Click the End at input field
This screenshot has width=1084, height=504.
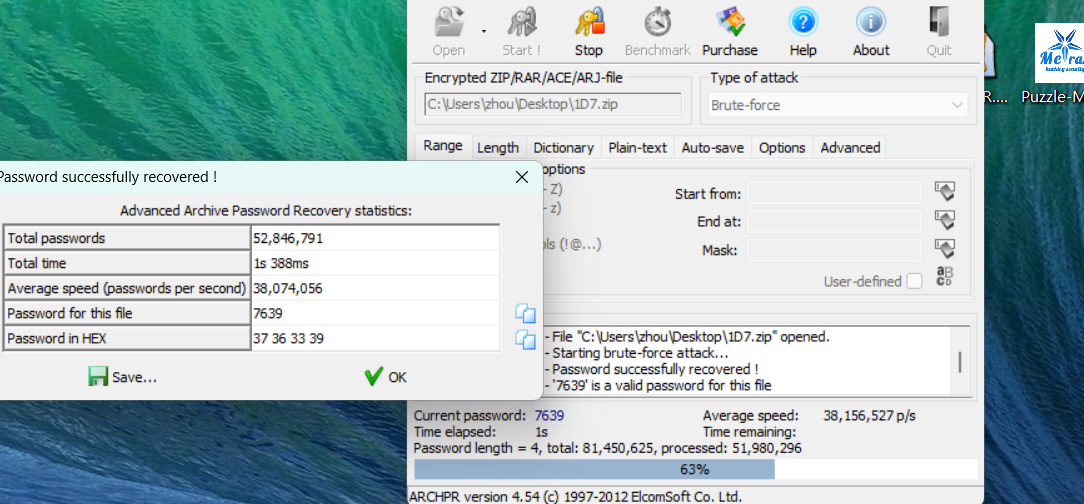tap(834, 221)
